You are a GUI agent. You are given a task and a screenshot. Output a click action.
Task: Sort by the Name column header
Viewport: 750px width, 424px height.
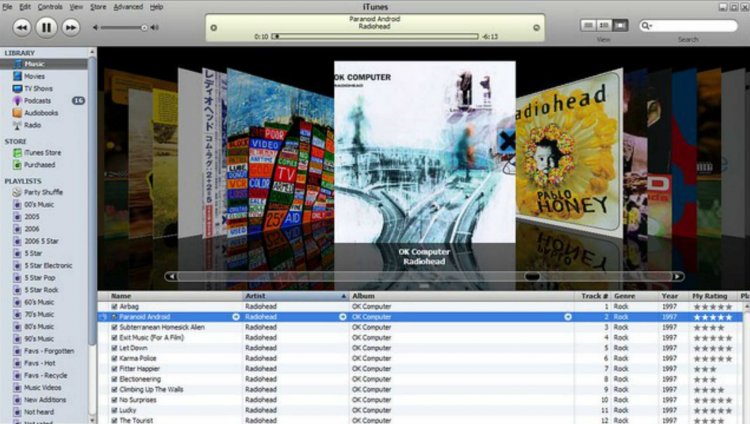[x=175, y=296]
